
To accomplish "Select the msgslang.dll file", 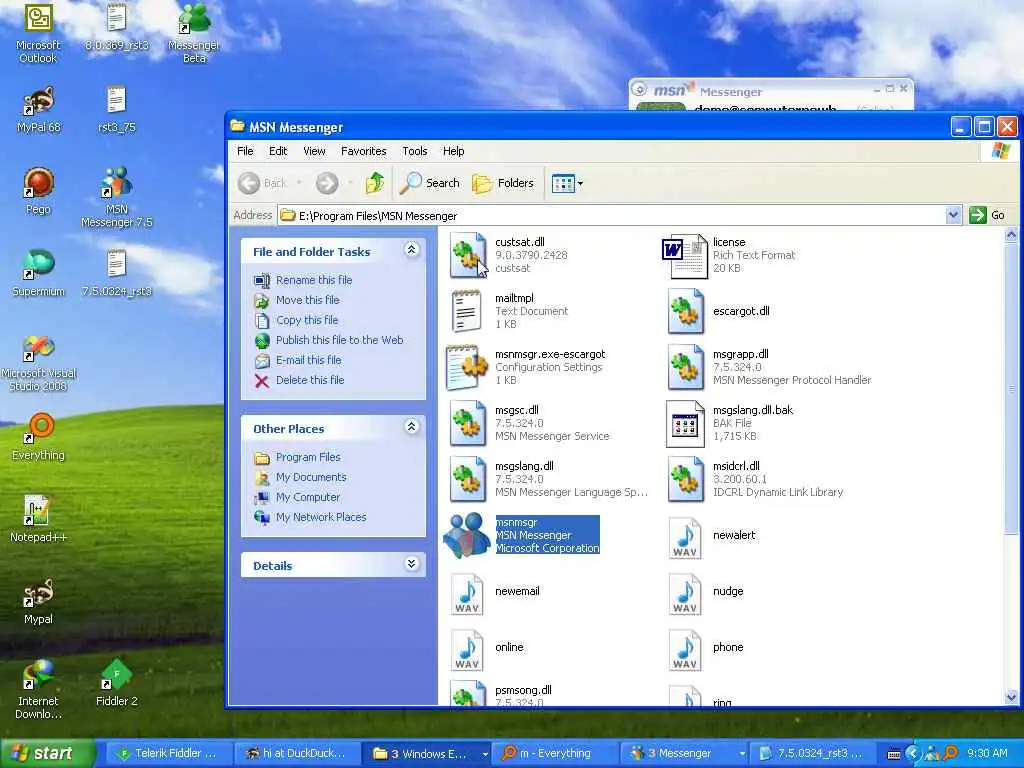I will pyautogui.click(x=549, y=479).
